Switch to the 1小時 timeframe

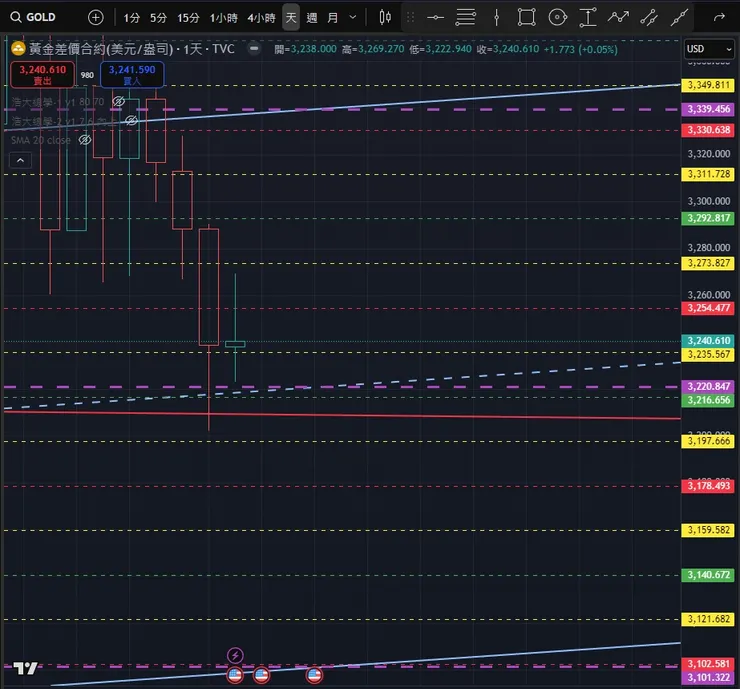(x=224, y=18)
